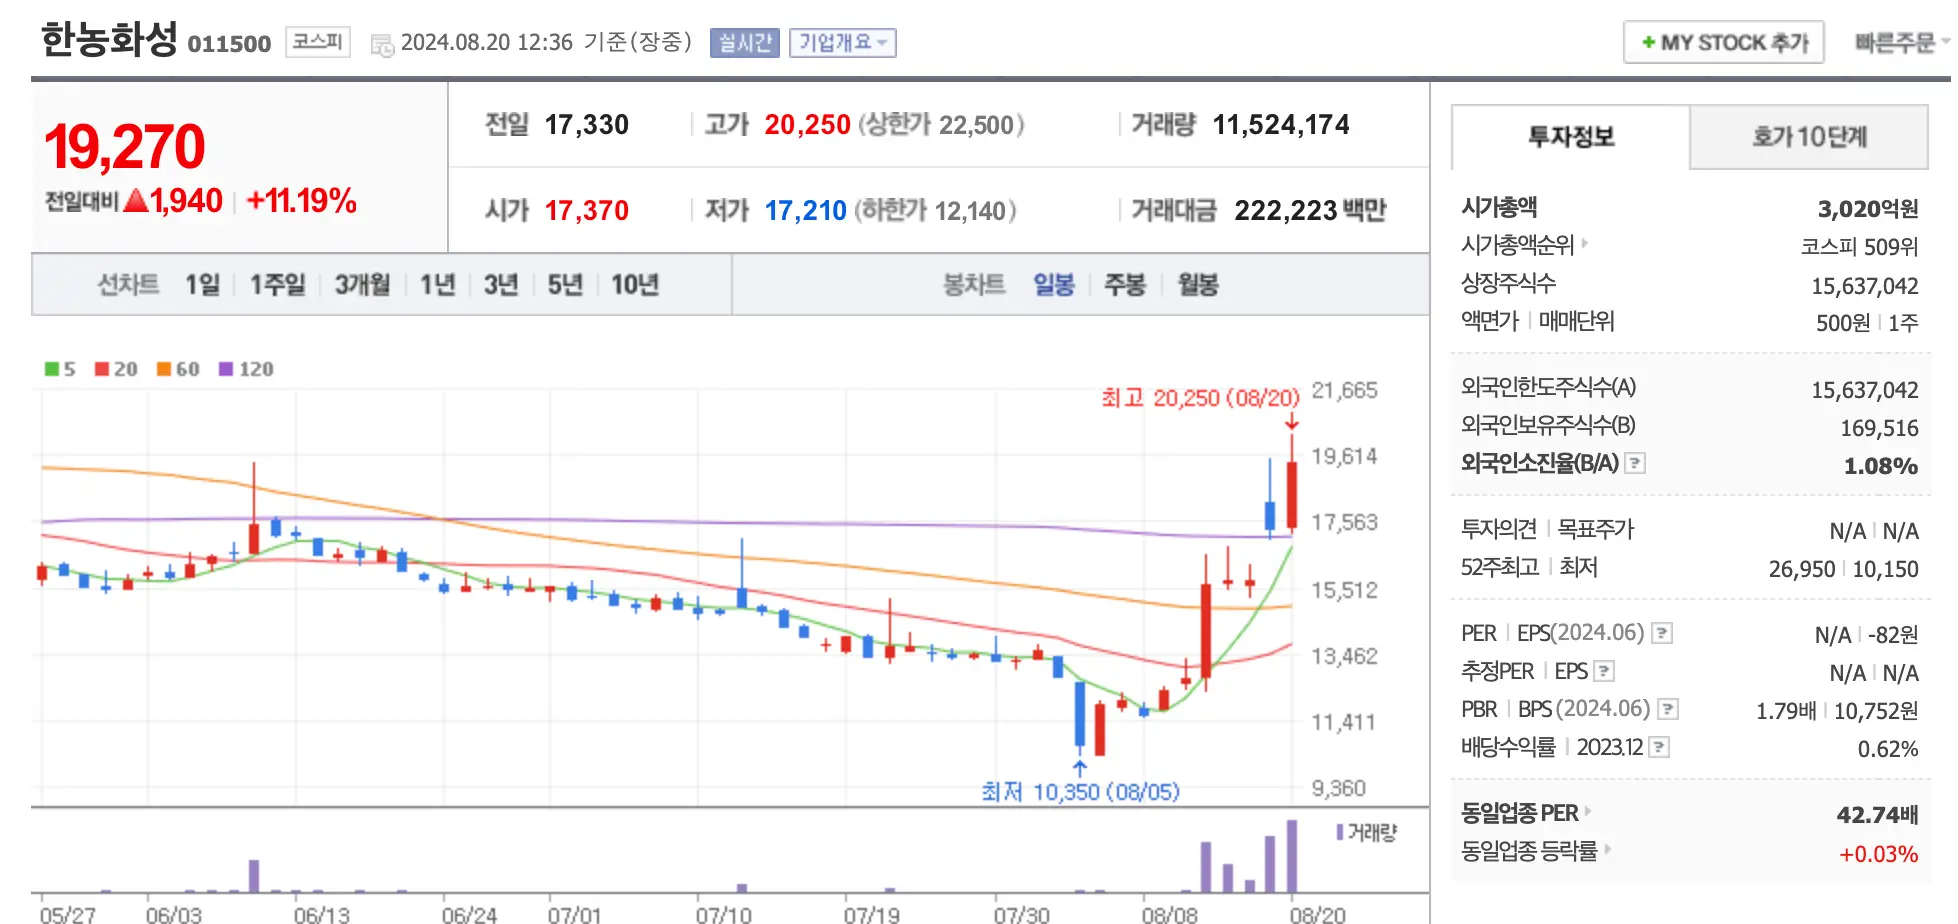The image size is (1958, 924).
Task: Switch to 투자정보 tab
Action: (x=1570, y=137)
